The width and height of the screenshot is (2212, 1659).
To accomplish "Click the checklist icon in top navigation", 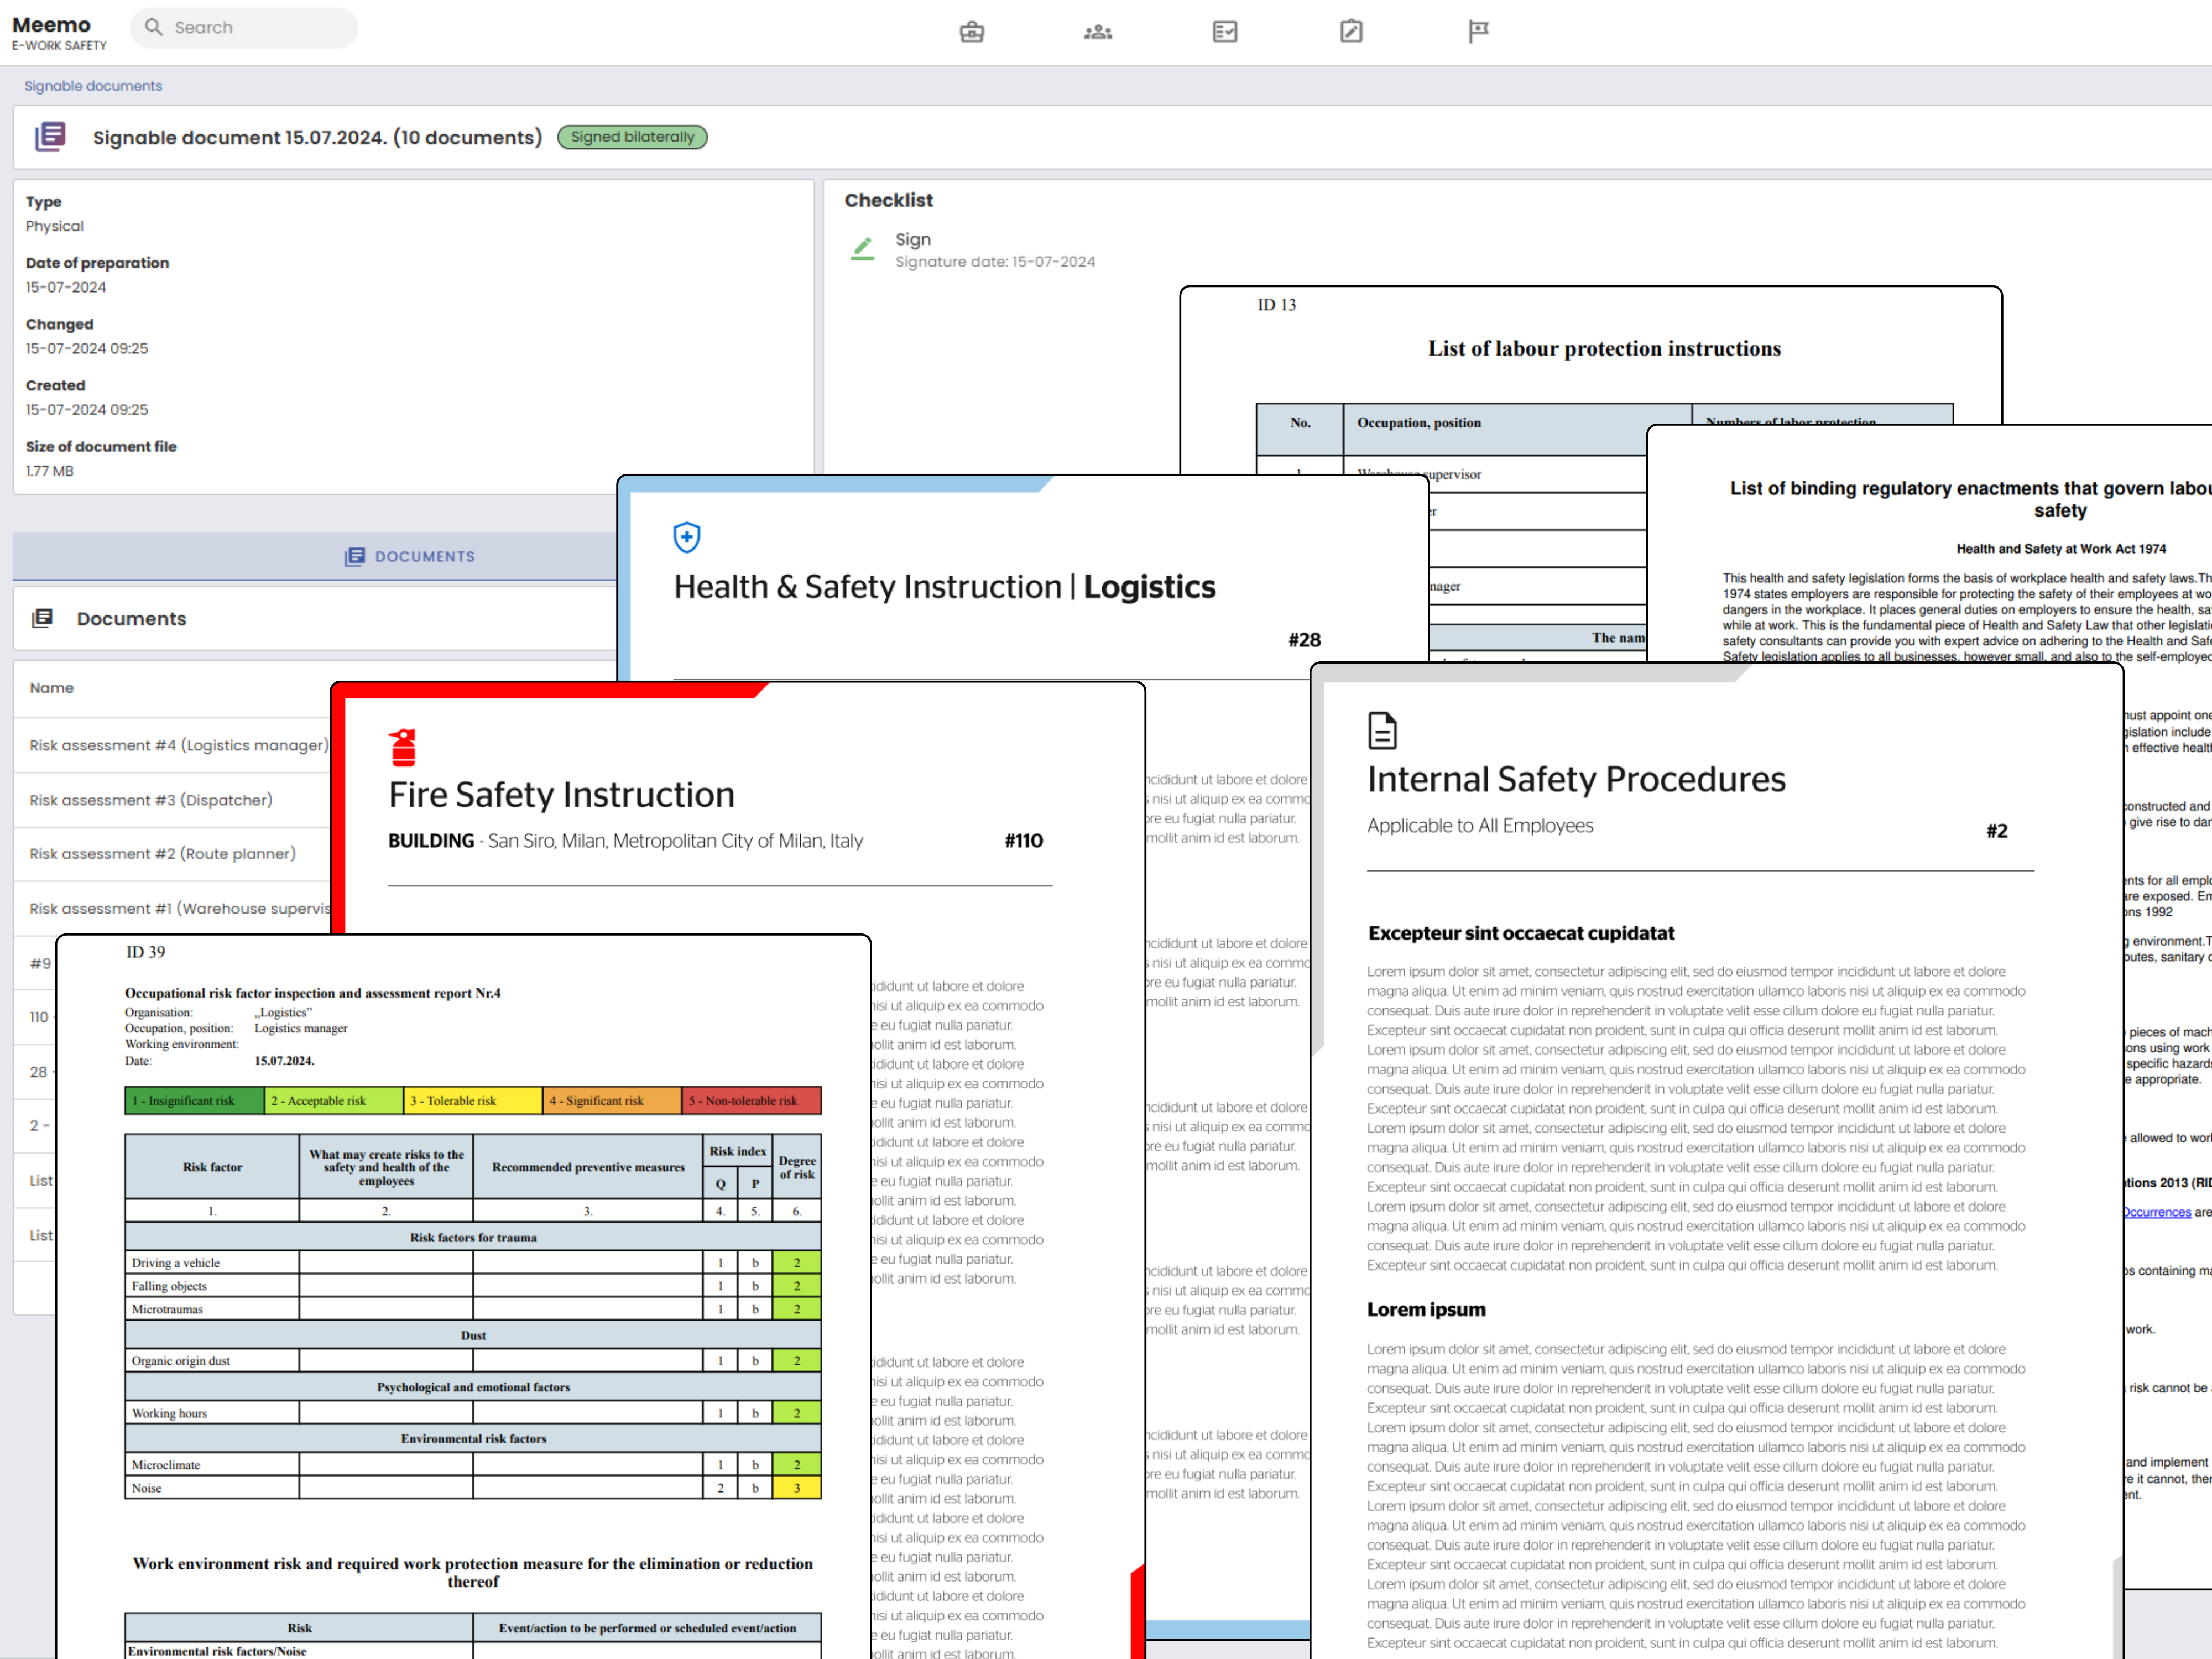I will pos(1224,32).
